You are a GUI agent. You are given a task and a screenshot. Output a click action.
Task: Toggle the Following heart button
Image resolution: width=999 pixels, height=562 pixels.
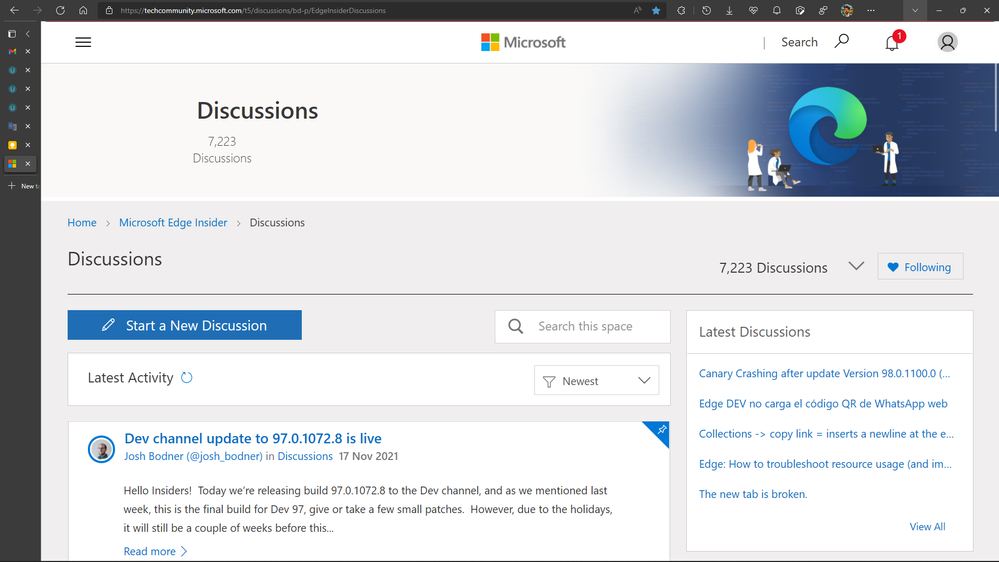click(x=920, y=266)
